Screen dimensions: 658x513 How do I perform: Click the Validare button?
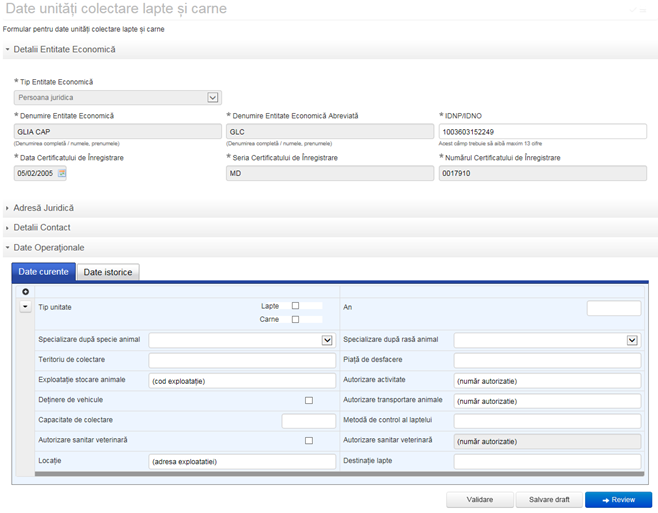(479, 499)
